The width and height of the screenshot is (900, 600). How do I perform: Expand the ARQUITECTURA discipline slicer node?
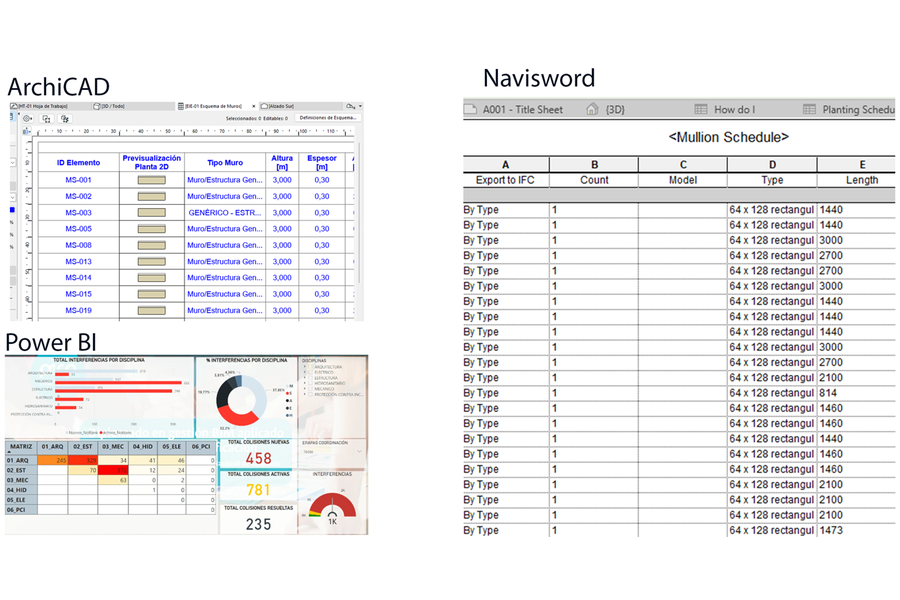[x=305, y=367]
